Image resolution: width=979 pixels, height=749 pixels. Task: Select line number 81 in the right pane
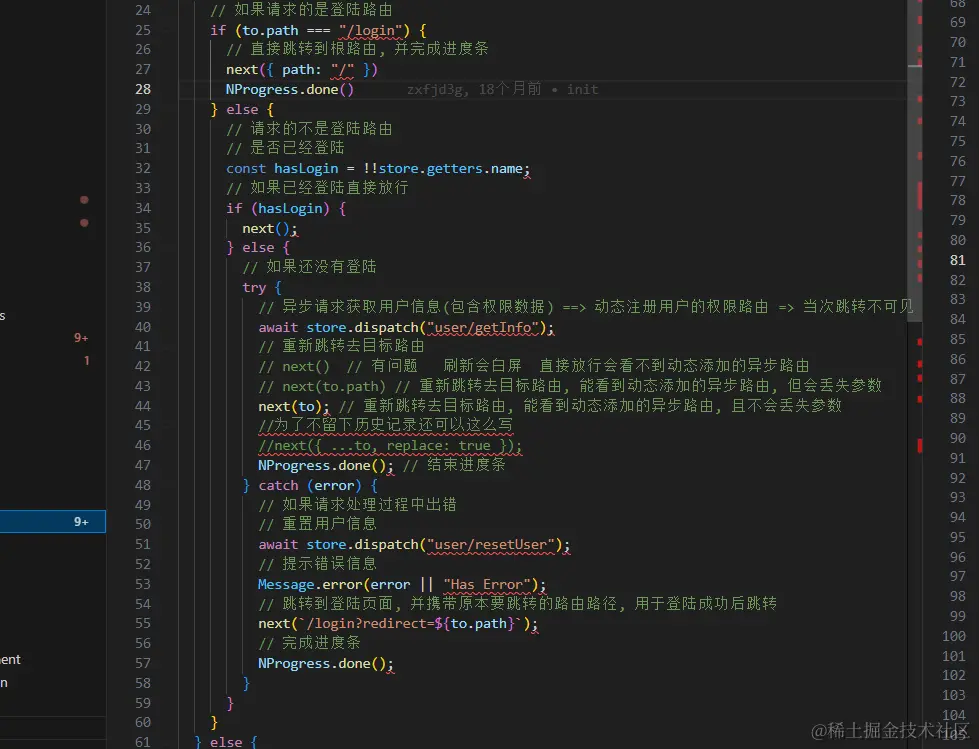tap(957, 260)
